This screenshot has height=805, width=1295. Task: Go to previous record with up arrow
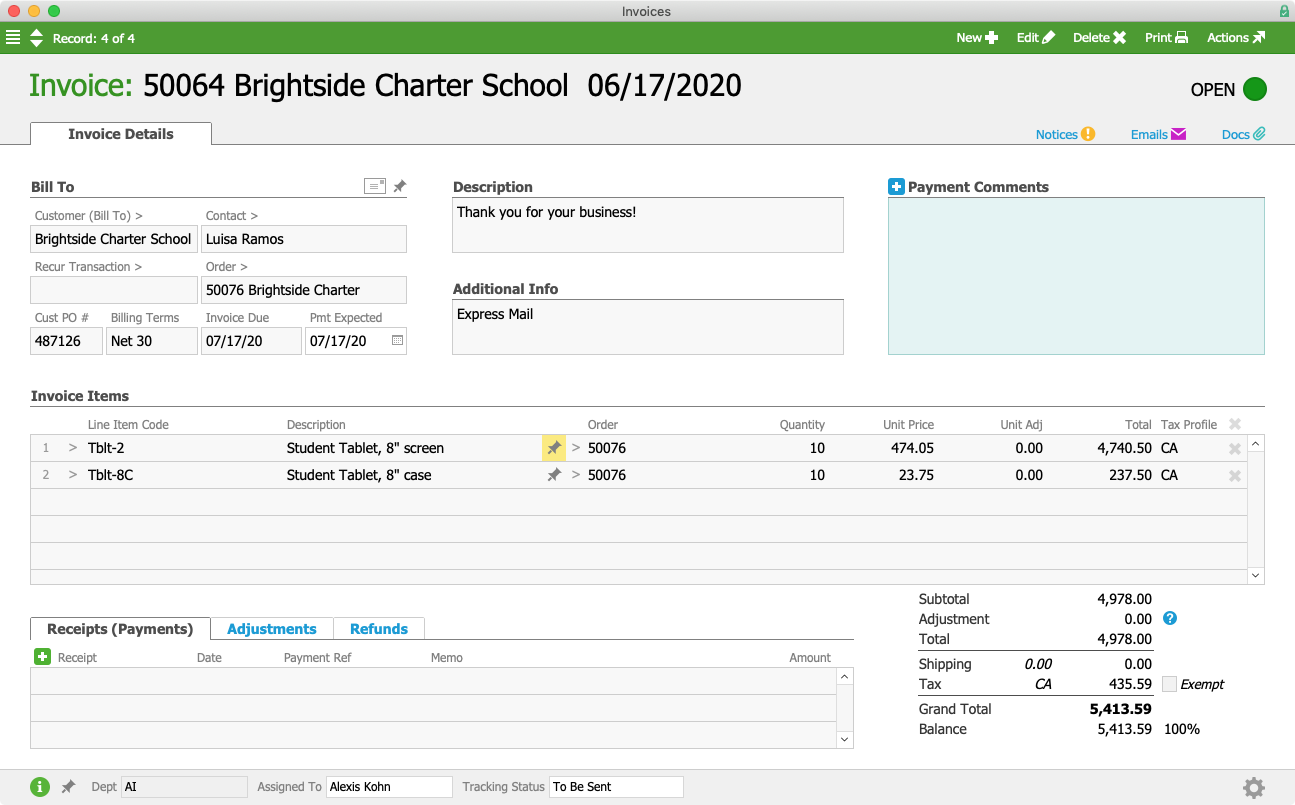click(x=37, y=33)
